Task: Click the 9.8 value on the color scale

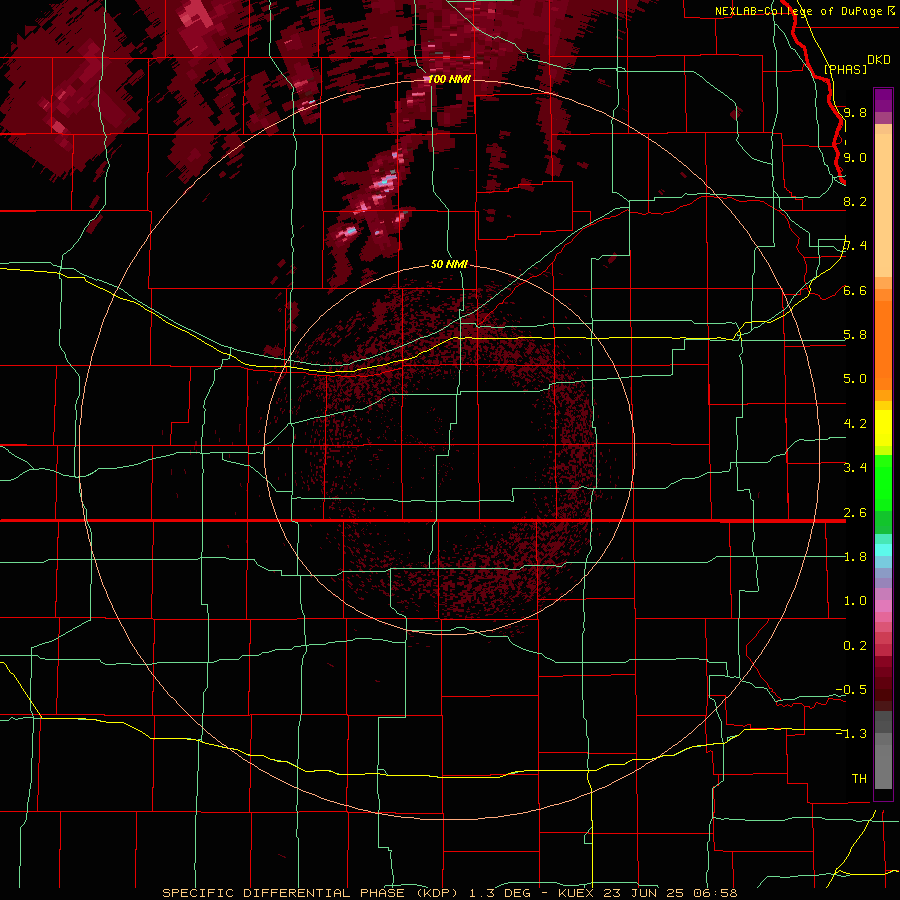Action: (x=855, y=112)
